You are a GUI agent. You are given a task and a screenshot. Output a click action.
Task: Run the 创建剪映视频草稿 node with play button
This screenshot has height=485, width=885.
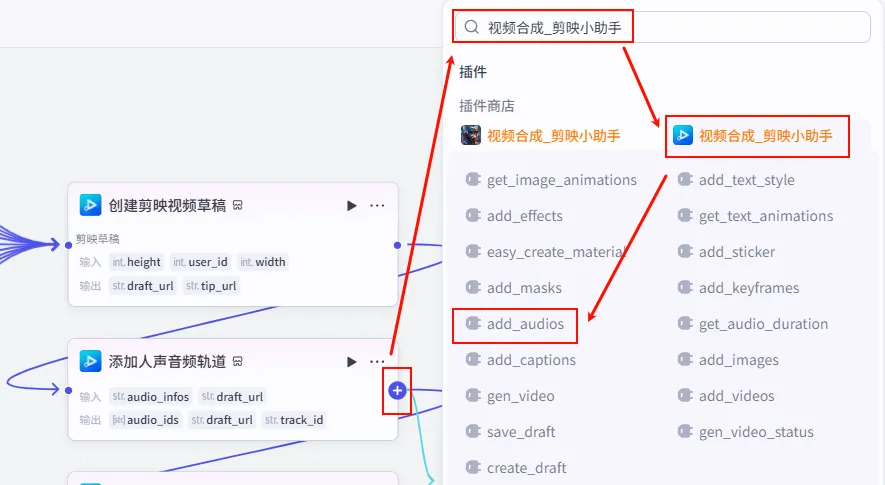(351, 206)
